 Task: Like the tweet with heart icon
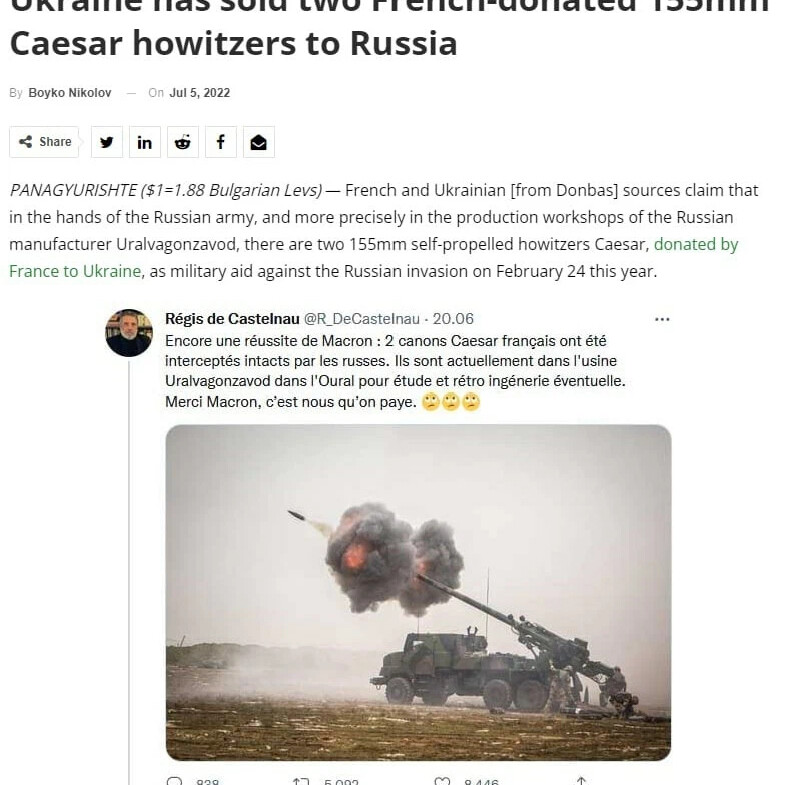click(442, 781)
